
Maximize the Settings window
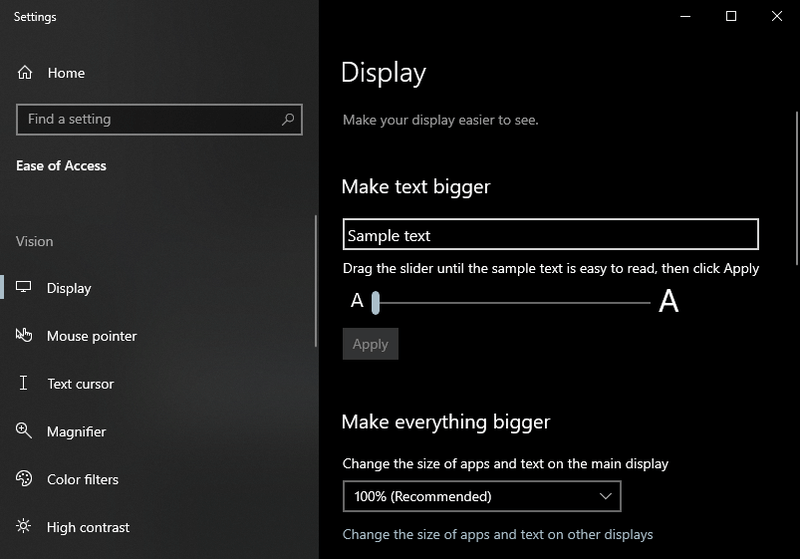click(x=731, y=16)
